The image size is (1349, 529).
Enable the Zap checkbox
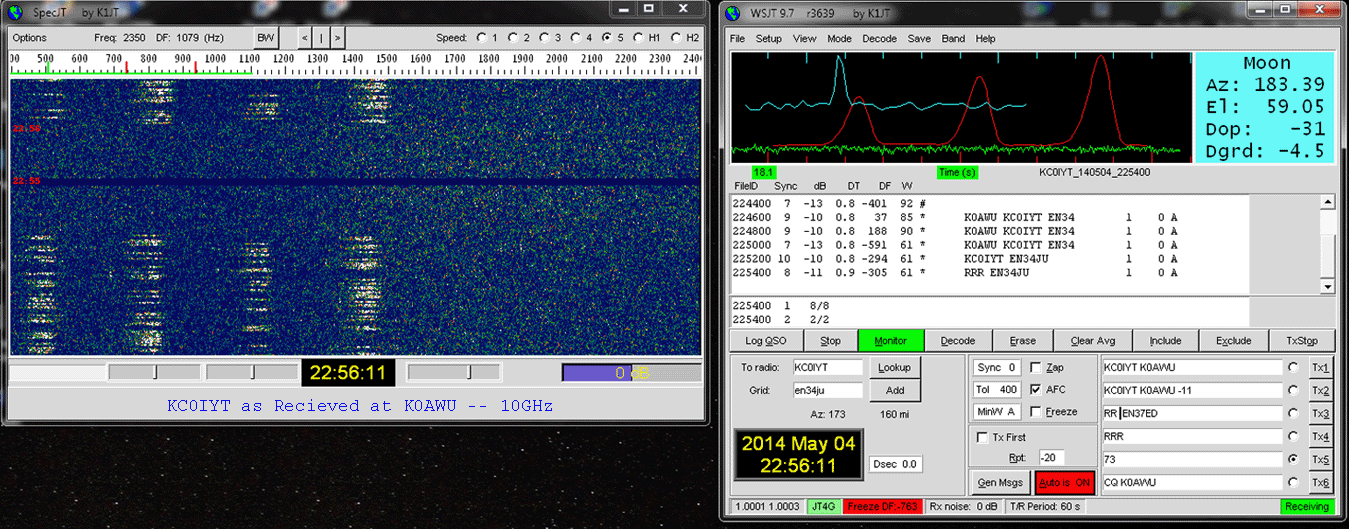pos(1036,368)
